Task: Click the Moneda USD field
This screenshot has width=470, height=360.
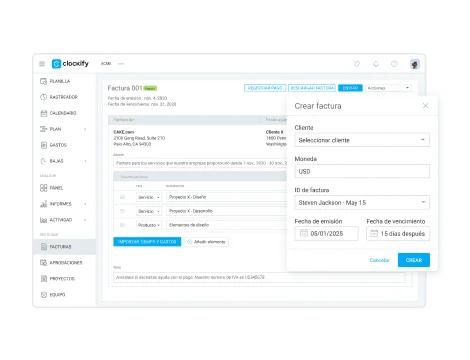Action: (x=362, y=171)
